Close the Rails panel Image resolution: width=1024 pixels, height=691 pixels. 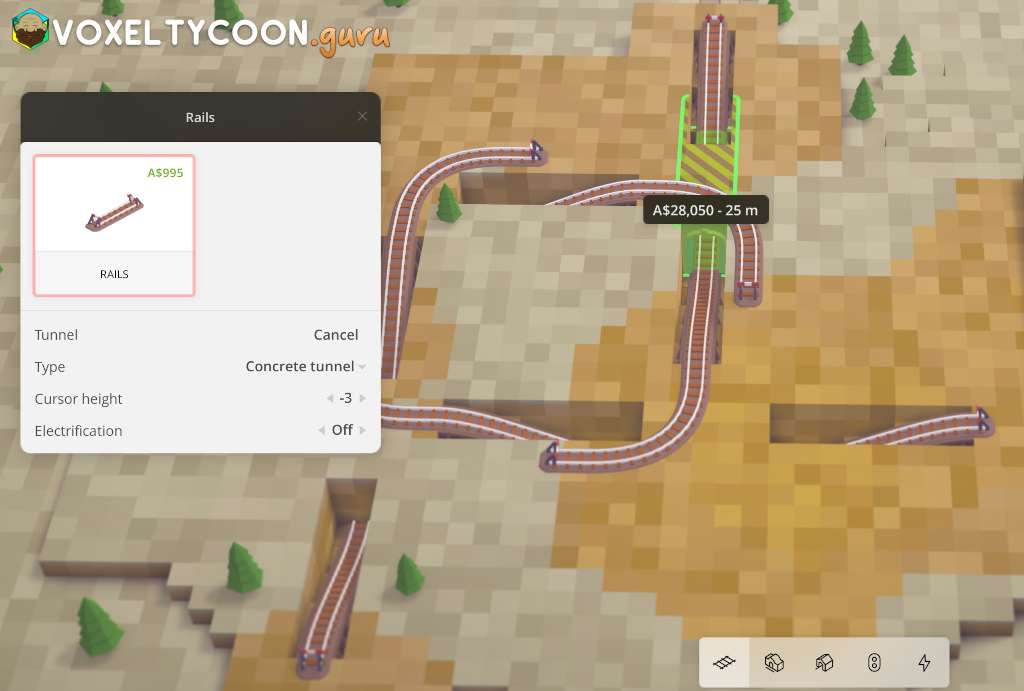[362, 117]
